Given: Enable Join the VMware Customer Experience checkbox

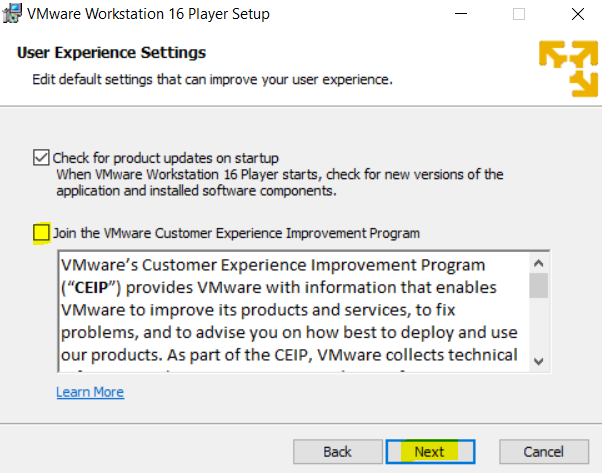Looking at the screenshot, I should 41,233.
